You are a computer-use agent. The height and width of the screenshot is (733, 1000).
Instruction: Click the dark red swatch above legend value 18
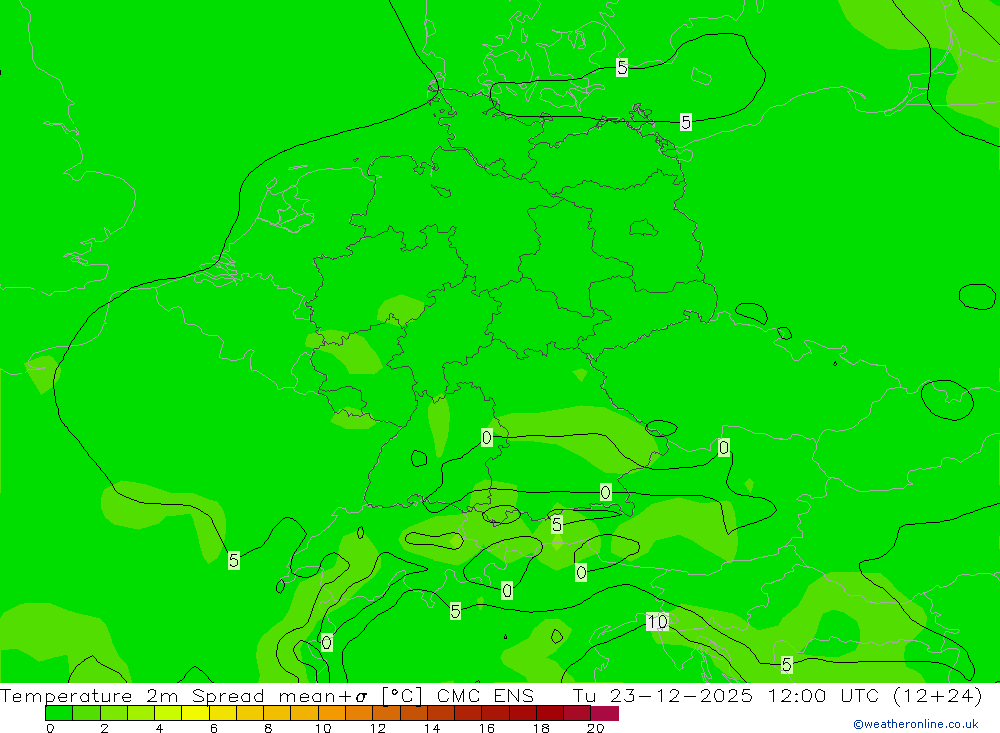click(550, 713)
